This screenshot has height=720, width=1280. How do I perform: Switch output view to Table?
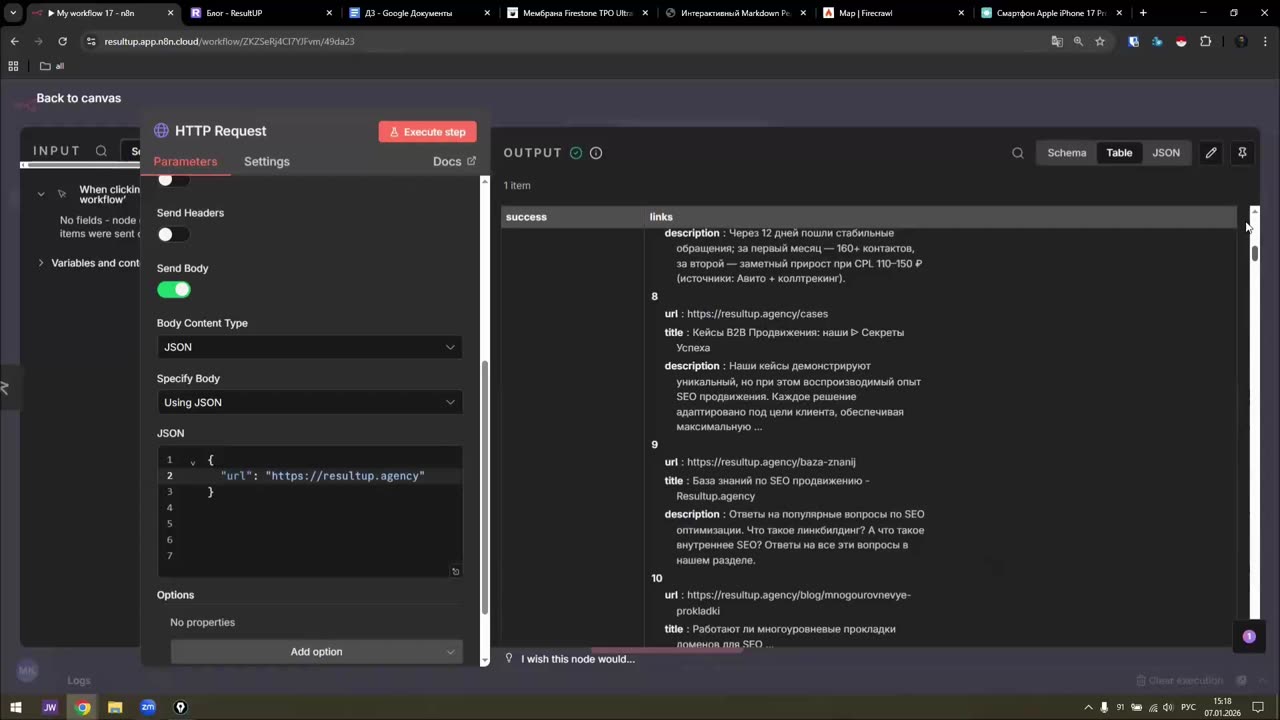coord(1119,153)
